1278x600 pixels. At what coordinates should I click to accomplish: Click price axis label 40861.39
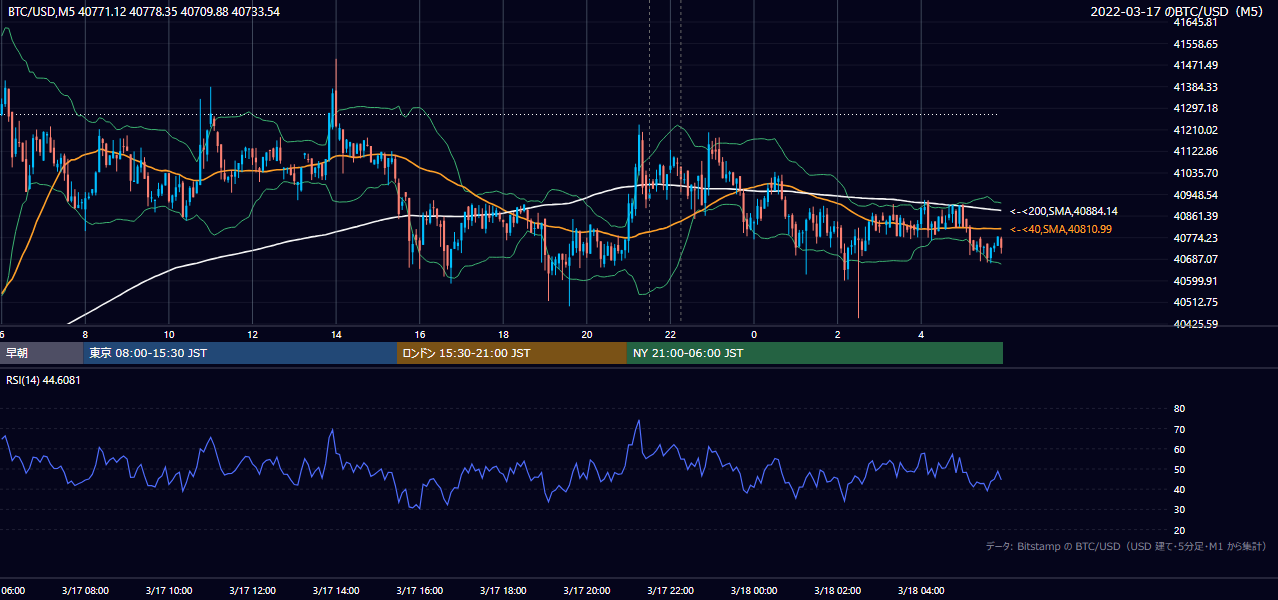tap(1195, 216)
